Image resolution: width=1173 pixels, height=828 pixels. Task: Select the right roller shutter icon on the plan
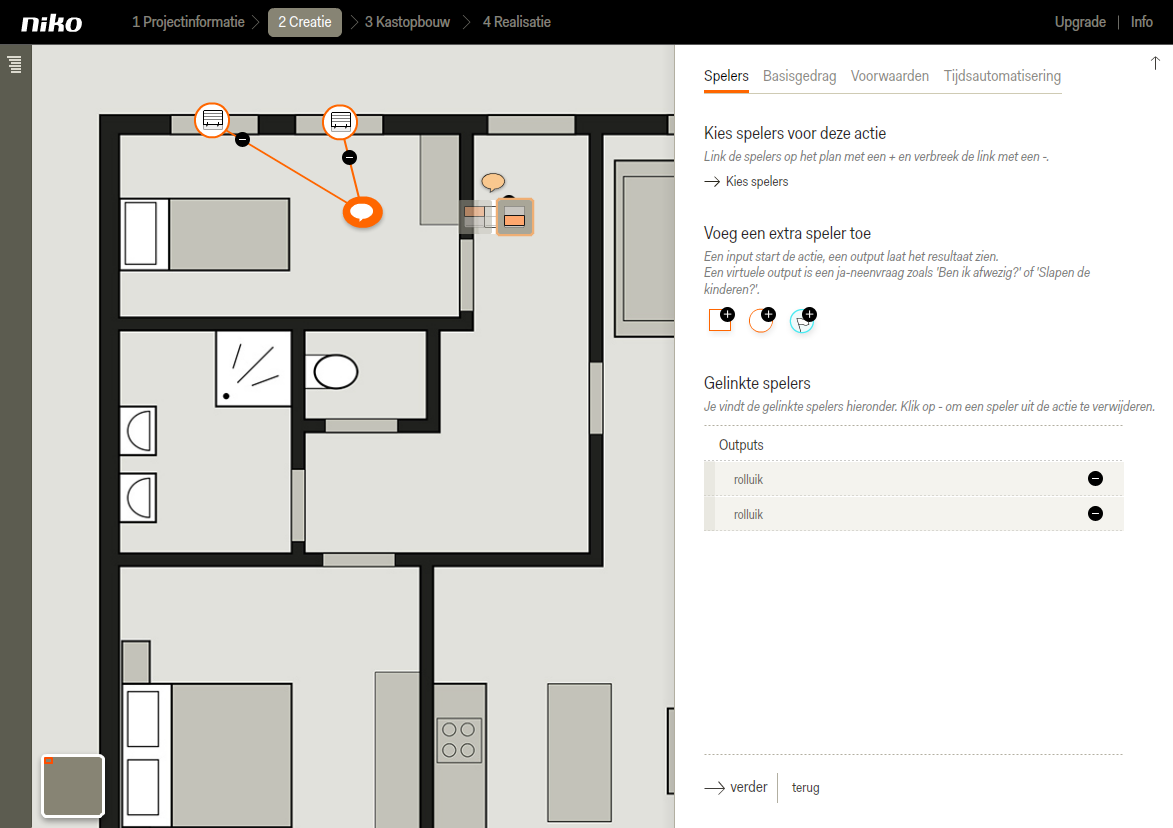[340, 121]
